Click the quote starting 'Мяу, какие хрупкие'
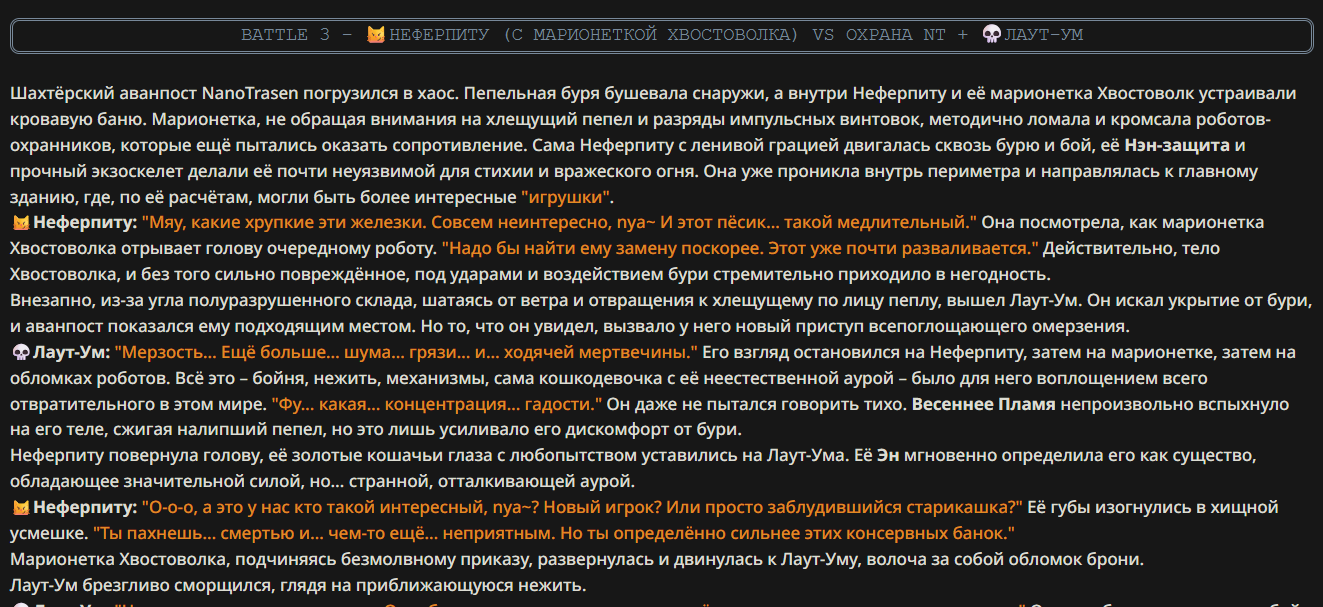Screen dimensions: 1323x607 (x=559, y=222)
